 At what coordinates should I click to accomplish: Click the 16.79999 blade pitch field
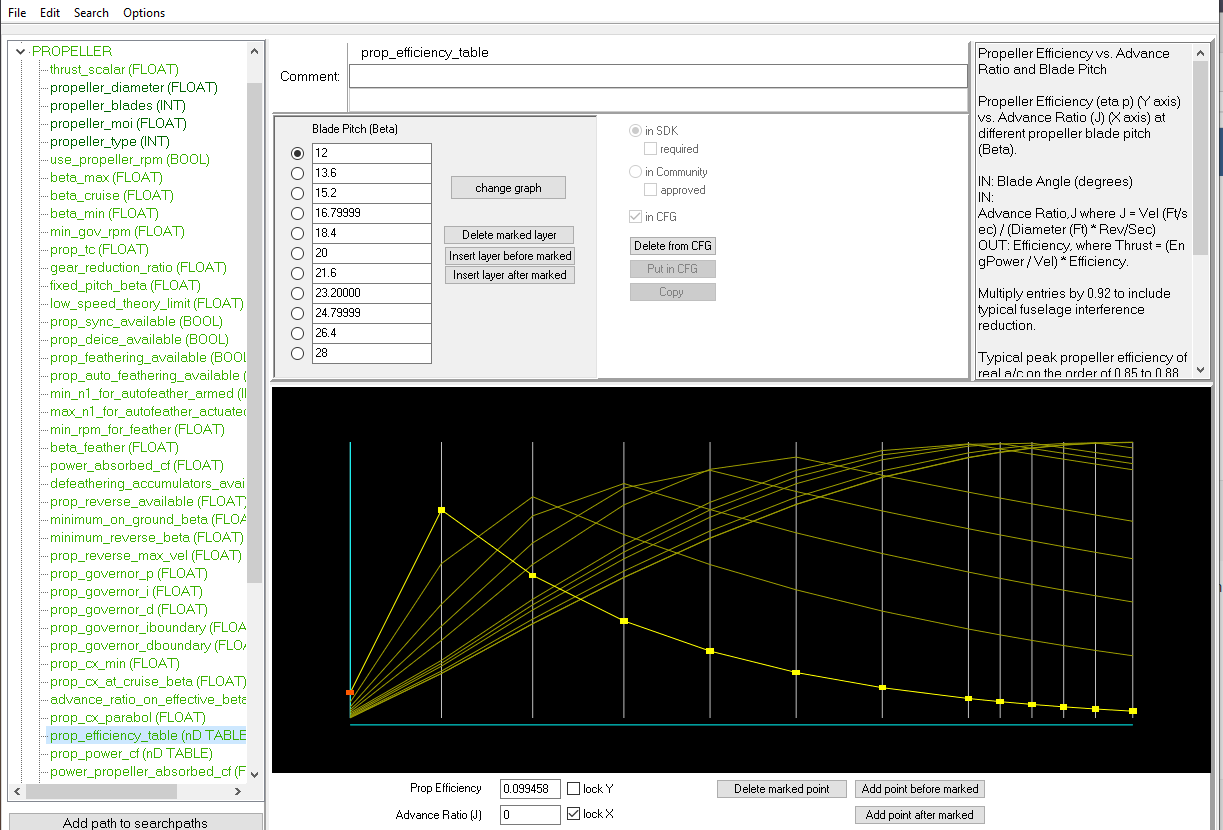point(372,213)
